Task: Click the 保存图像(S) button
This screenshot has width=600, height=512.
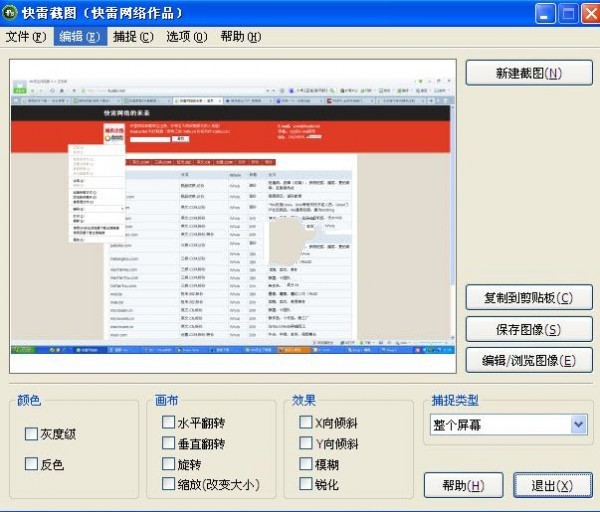Action: click(529, 329)
